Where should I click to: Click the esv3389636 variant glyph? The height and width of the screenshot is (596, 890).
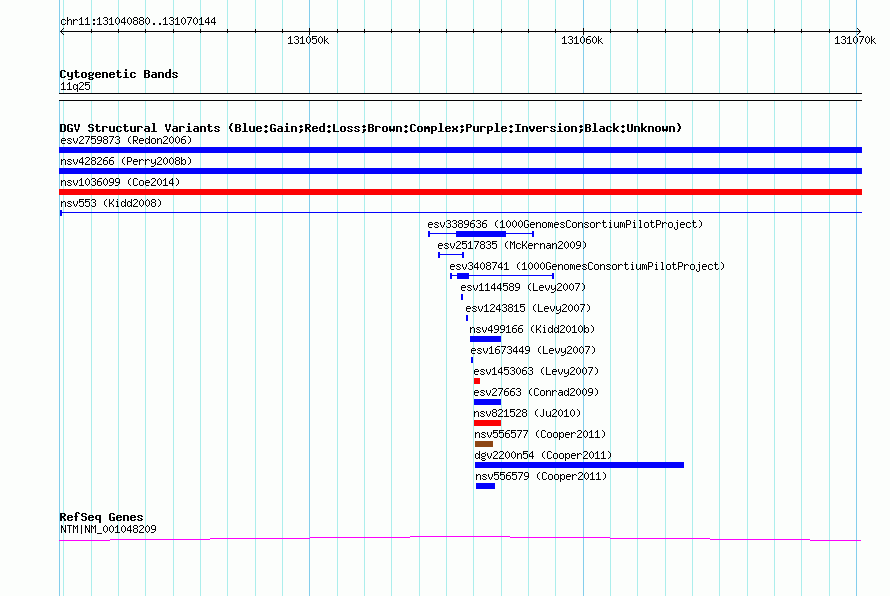pyautogui.click(x=481, y=234)
